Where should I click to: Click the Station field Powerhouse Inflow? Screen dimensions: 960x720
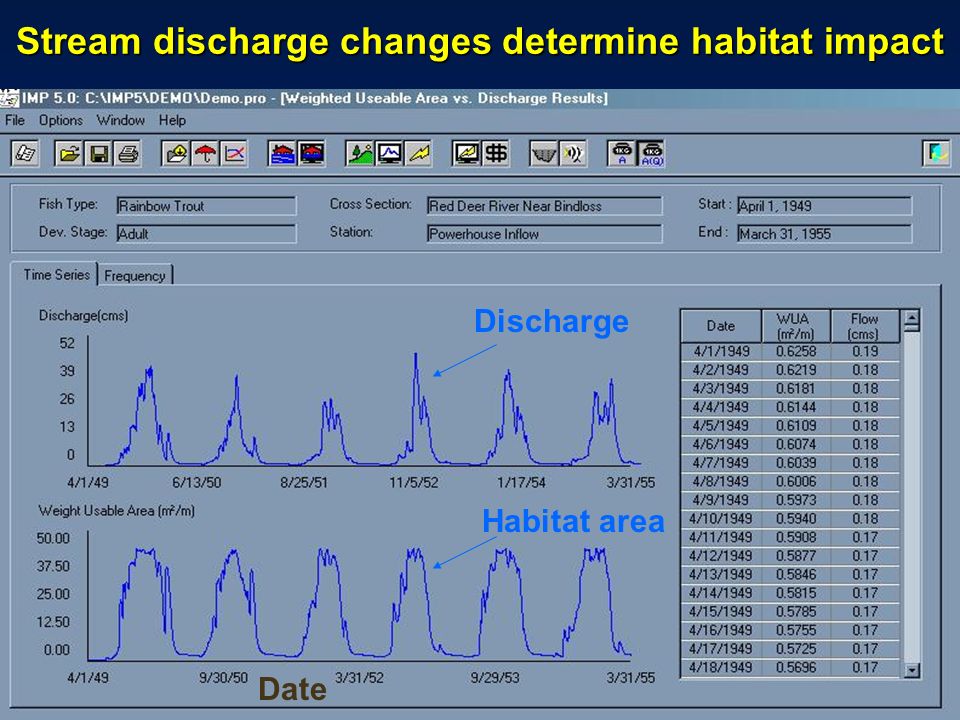544,233
